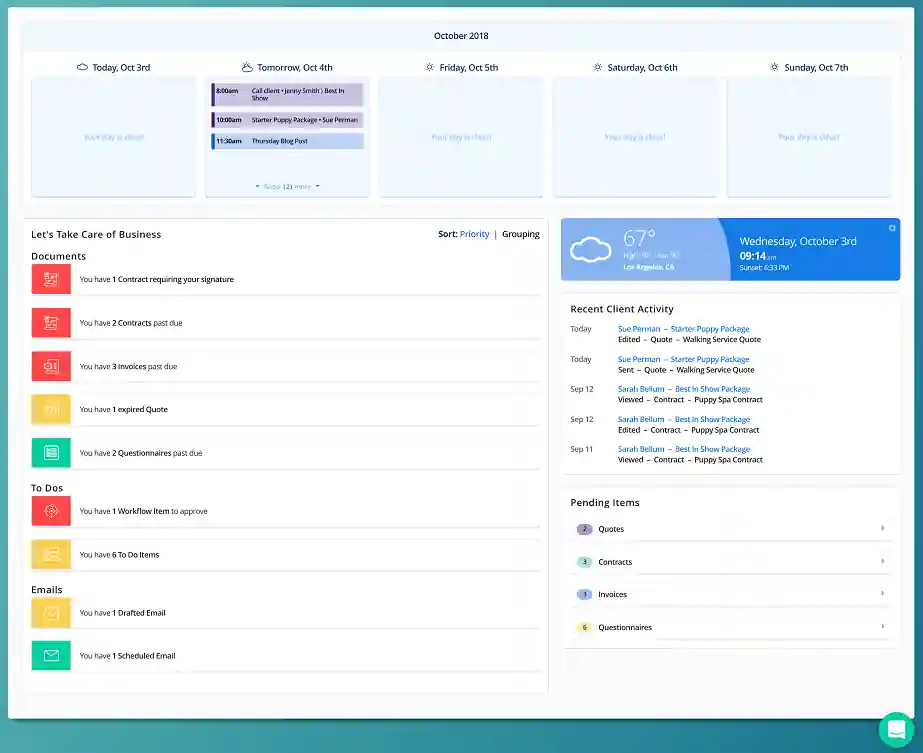This screenshot has width=923, height=753.
Task: Open weather widget settings gear
Action: (x=892, y=228)
